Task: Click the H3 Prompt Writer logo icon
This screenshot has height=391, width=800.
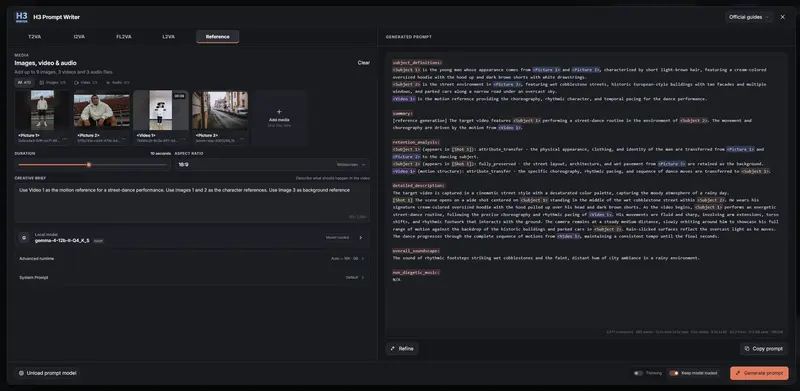Action: 21,17
